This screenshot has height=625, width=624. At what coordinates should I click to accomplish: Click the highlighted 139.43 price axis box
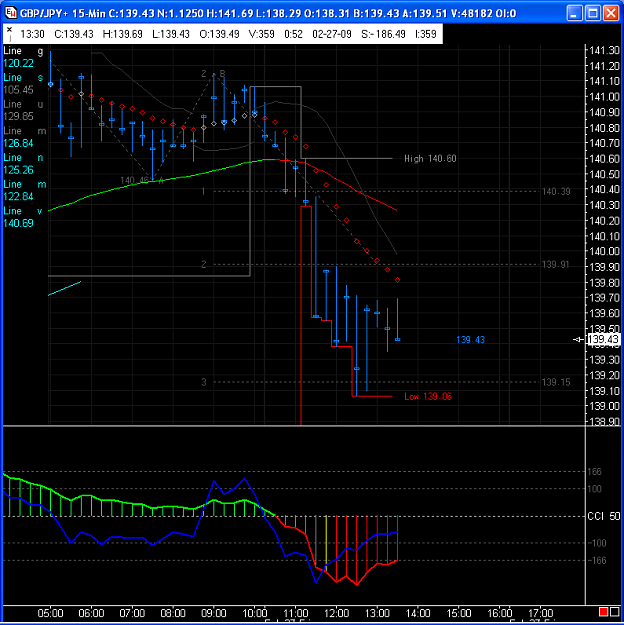604,340
